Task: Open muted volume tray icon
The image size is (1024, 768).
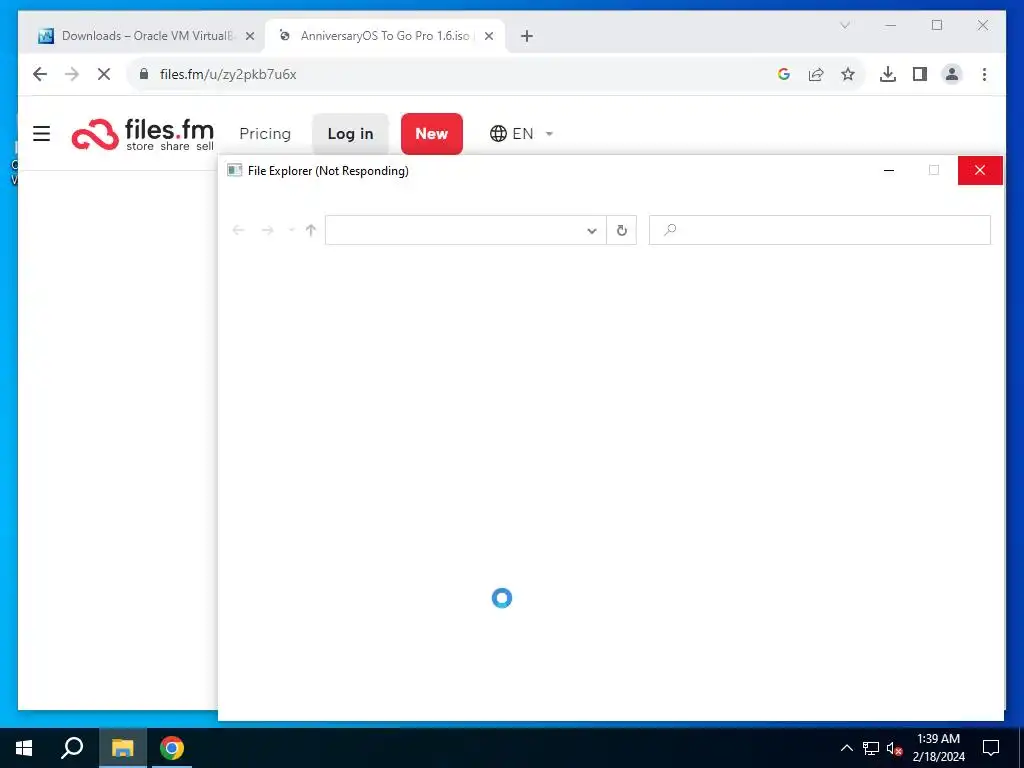Action: pos(895,748)
